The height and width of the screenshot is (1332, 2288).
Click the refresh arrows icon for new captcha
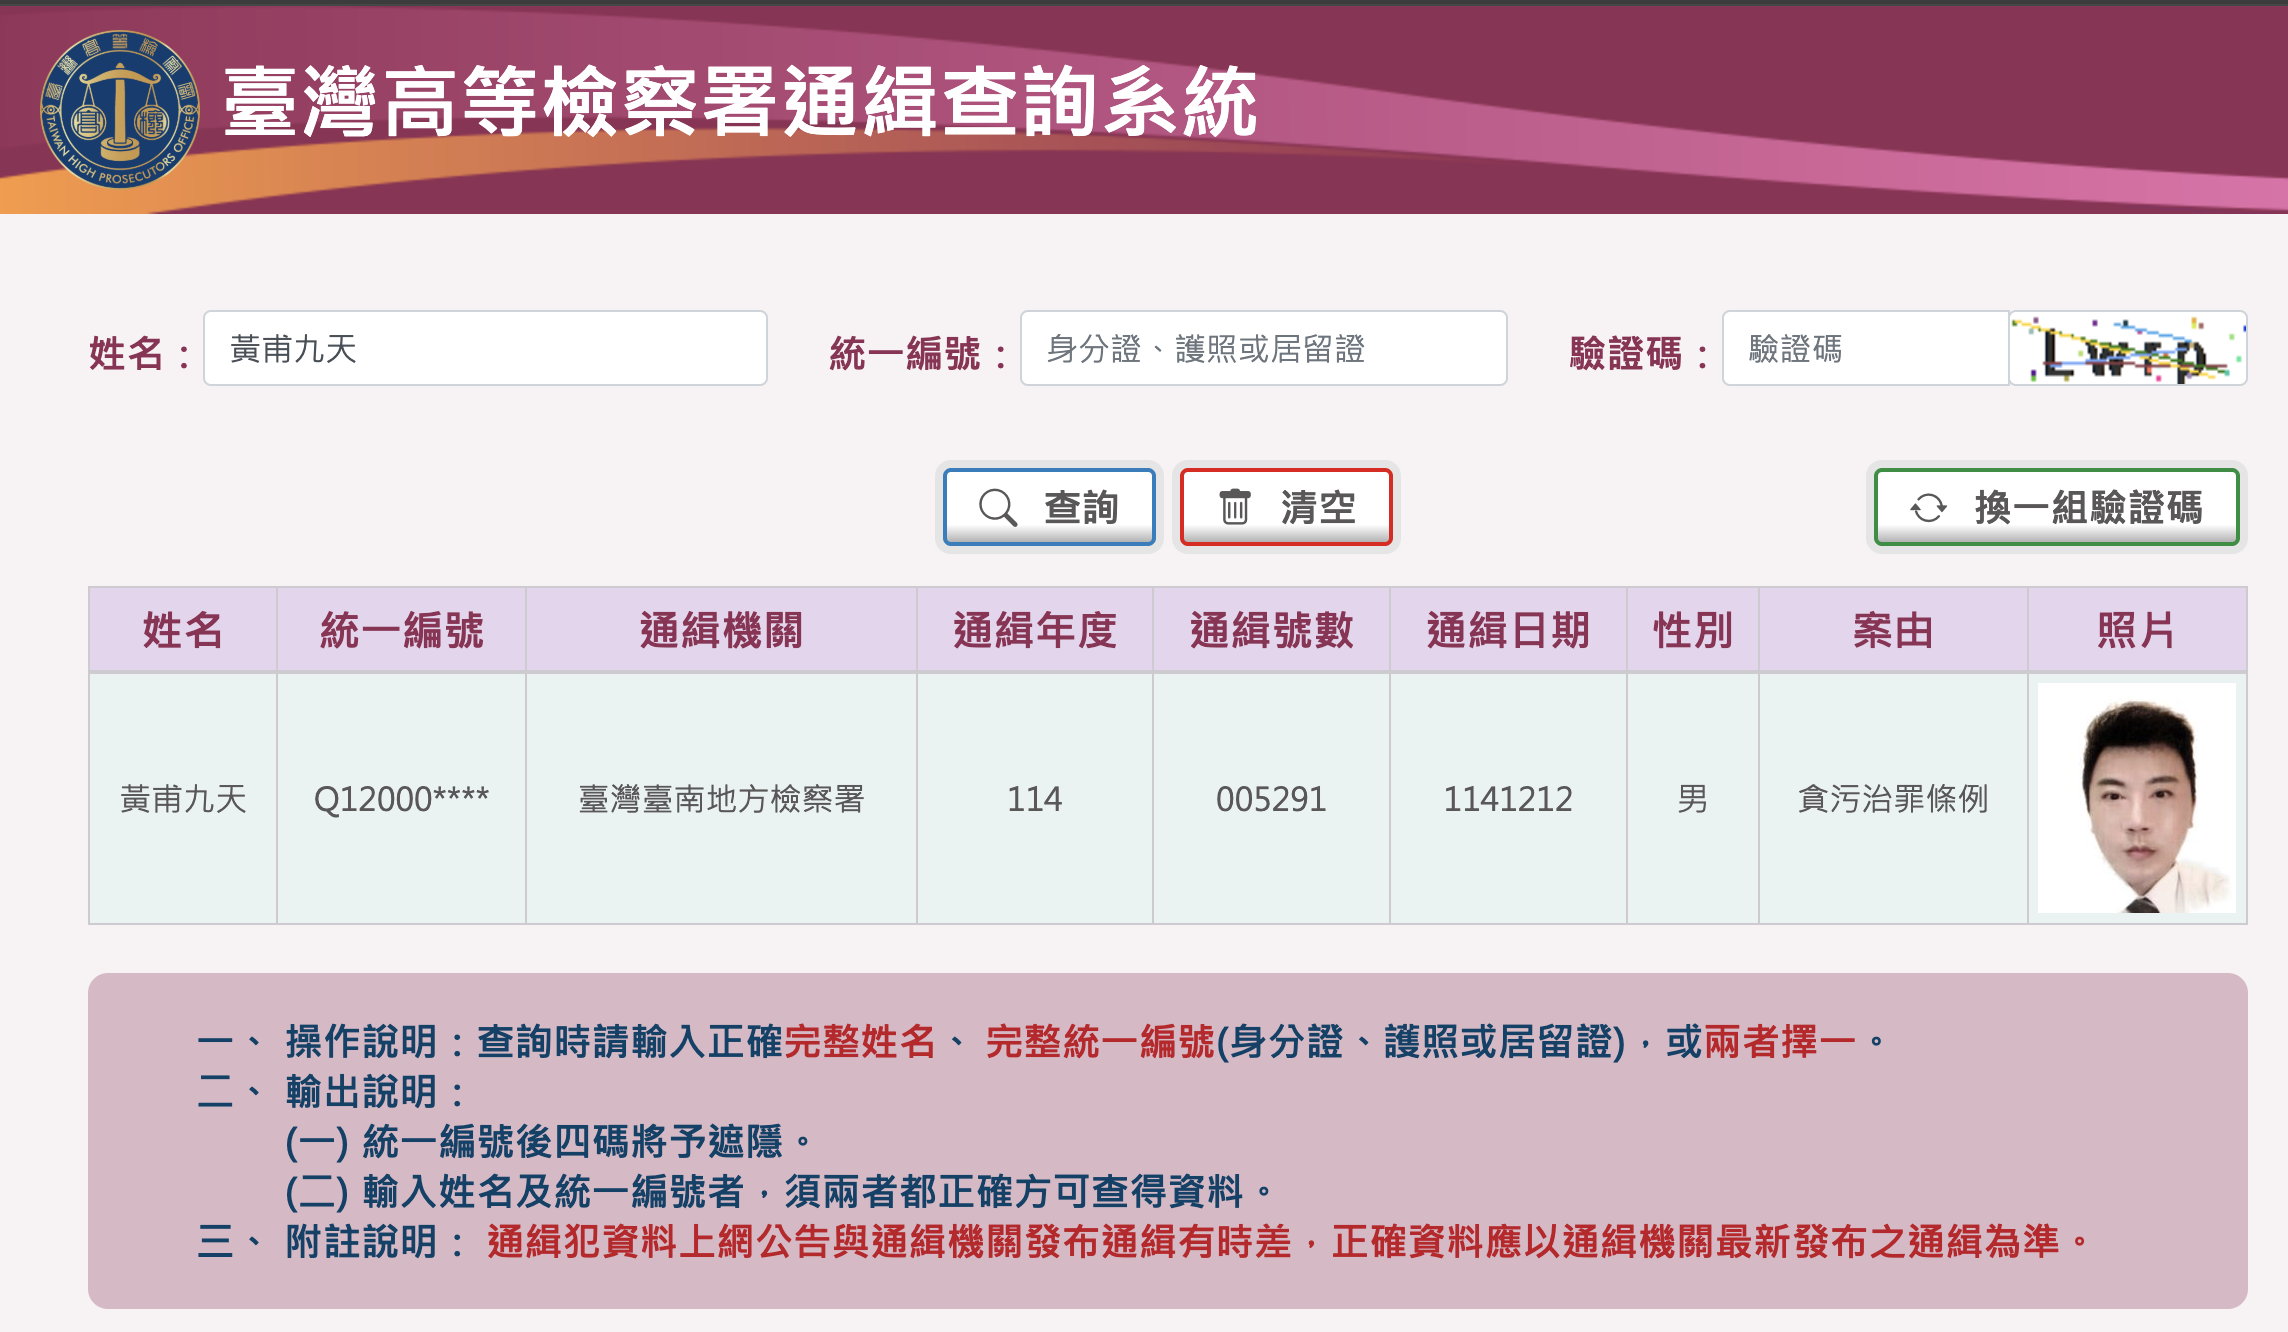[x=1928, y=507]
